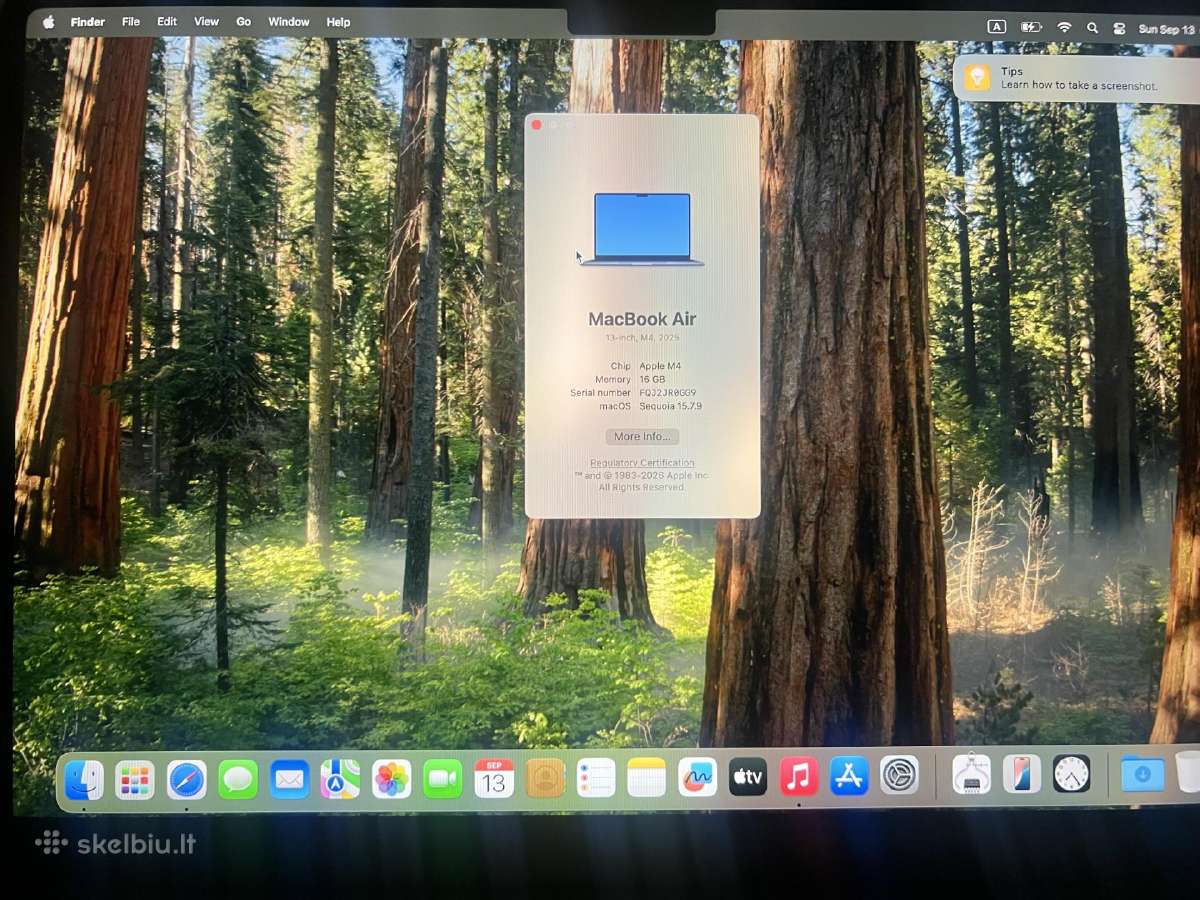
Task: Open the Messages app
Action: (238, 780)
